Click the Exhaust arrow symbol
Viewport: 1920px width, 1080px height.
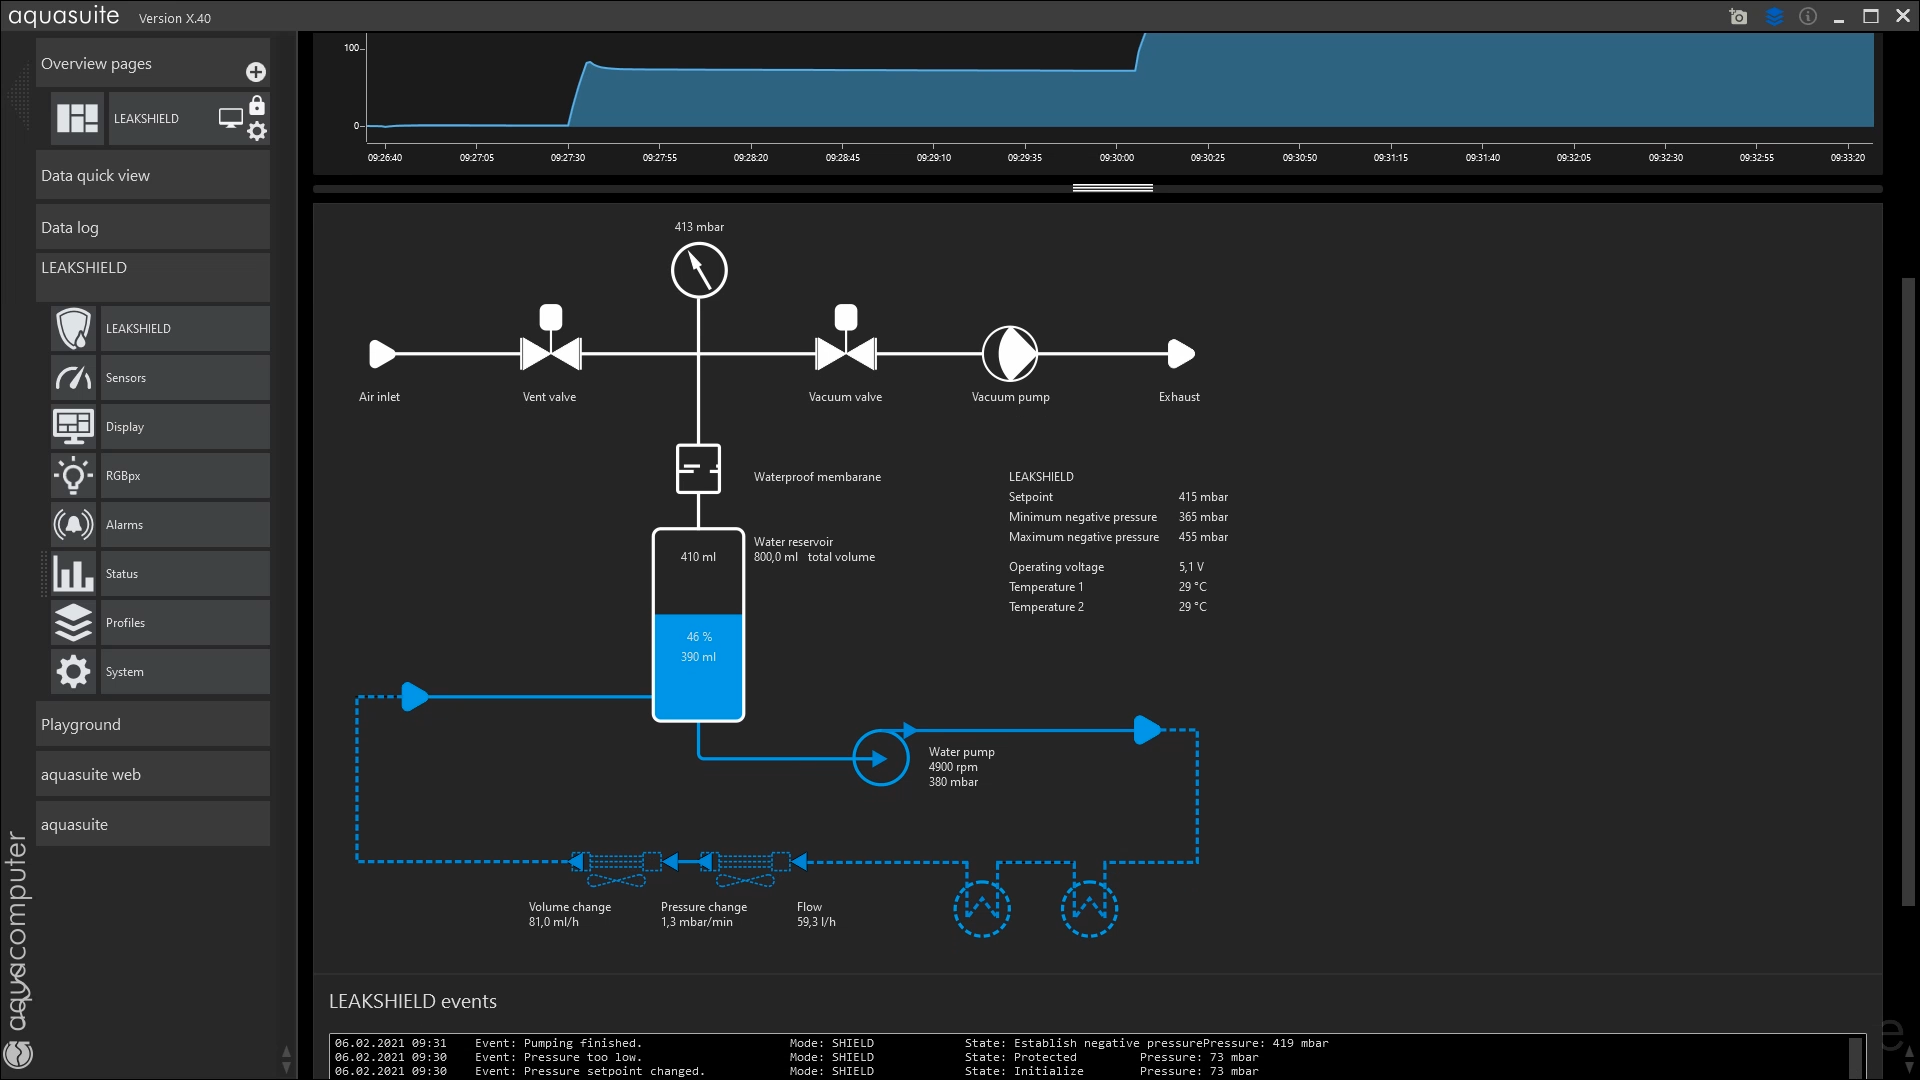(1182, 354)
